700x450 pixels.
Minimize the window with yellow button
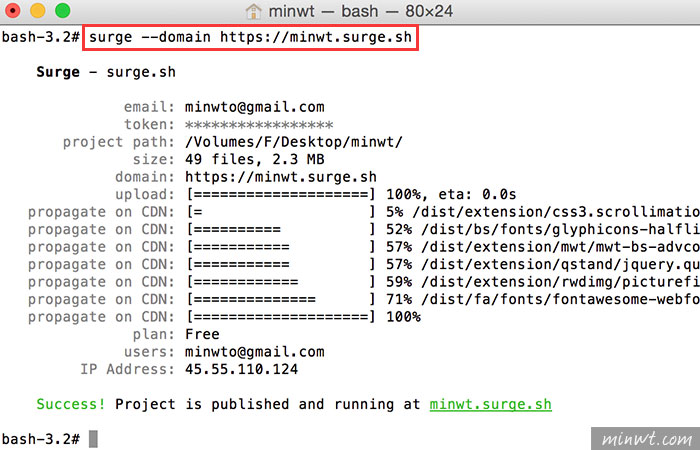coord(38,10)
